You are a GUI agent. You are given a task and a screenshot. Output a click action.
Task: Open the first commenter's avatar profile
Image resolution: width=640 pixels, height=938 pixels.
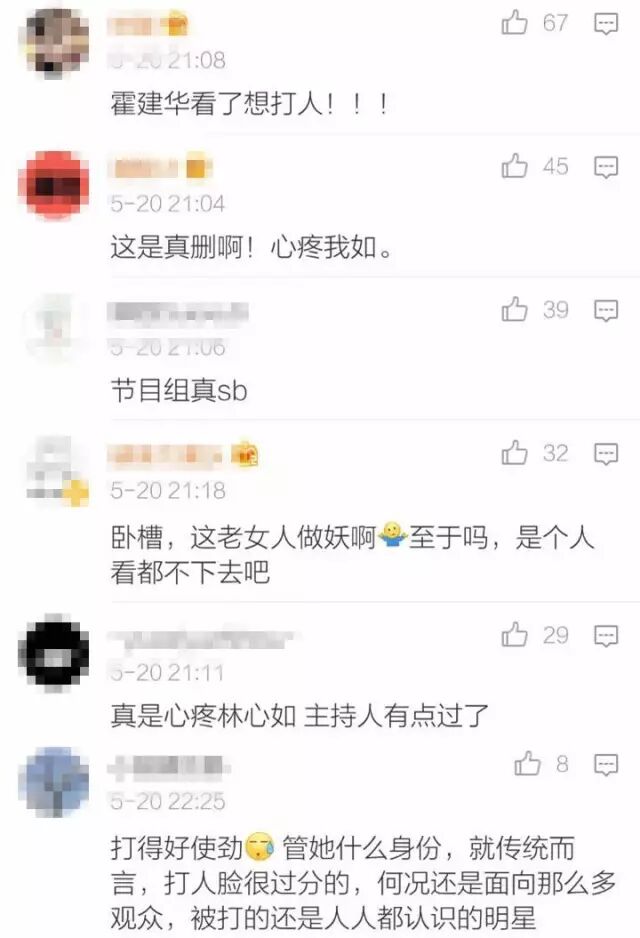[x=54, y=41]
